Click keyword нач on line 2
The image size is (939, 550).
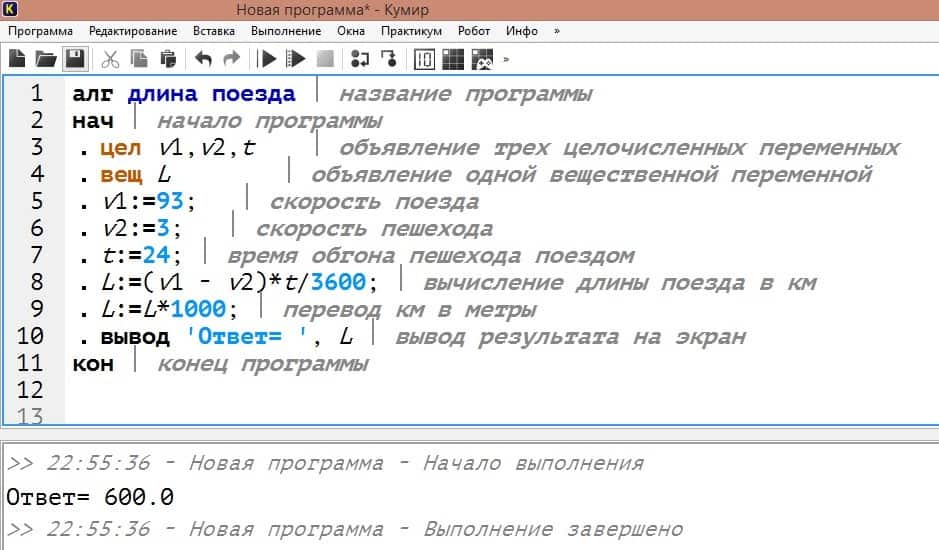tap(93, 120)
